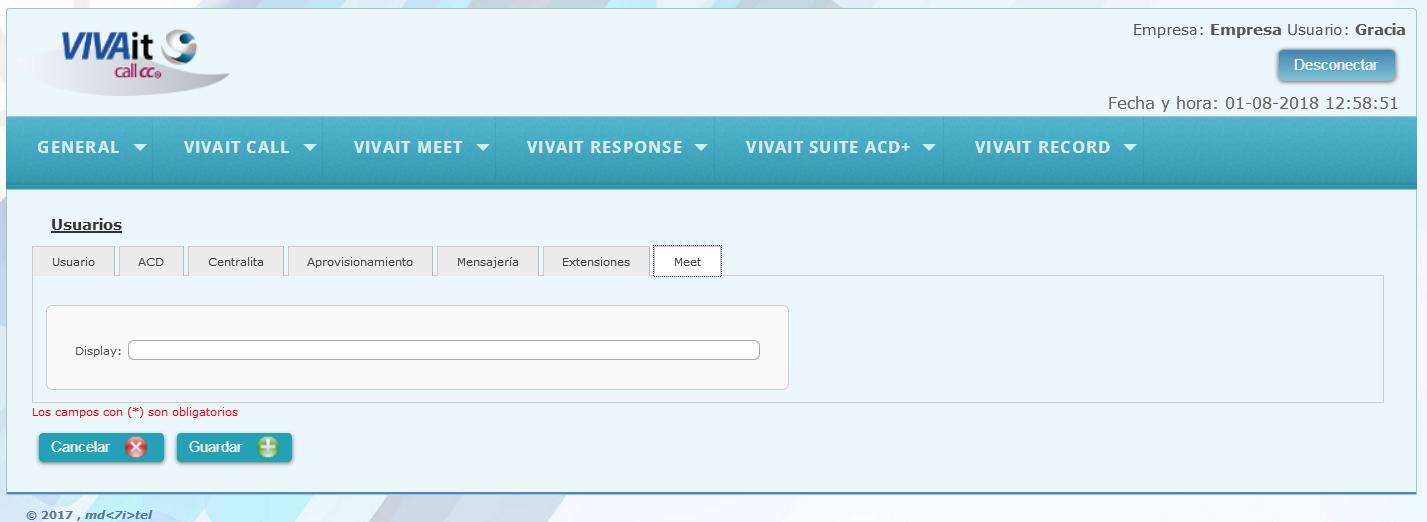Click the 'Fecha y hora' timestamp text
Image resolution: width=1427 pixels, height=522 pixels.
coord(1253,103)
